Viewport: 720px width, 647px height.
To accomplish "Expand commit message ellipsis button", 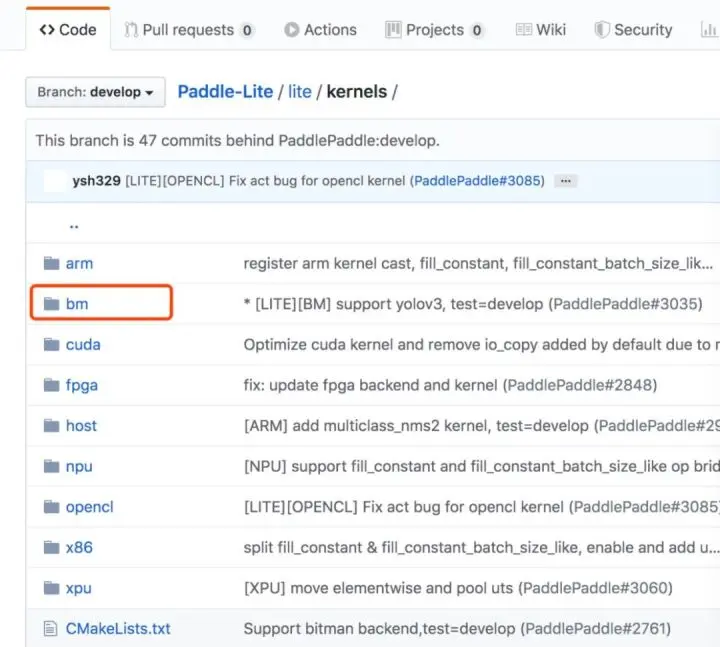I will [566, 181].
